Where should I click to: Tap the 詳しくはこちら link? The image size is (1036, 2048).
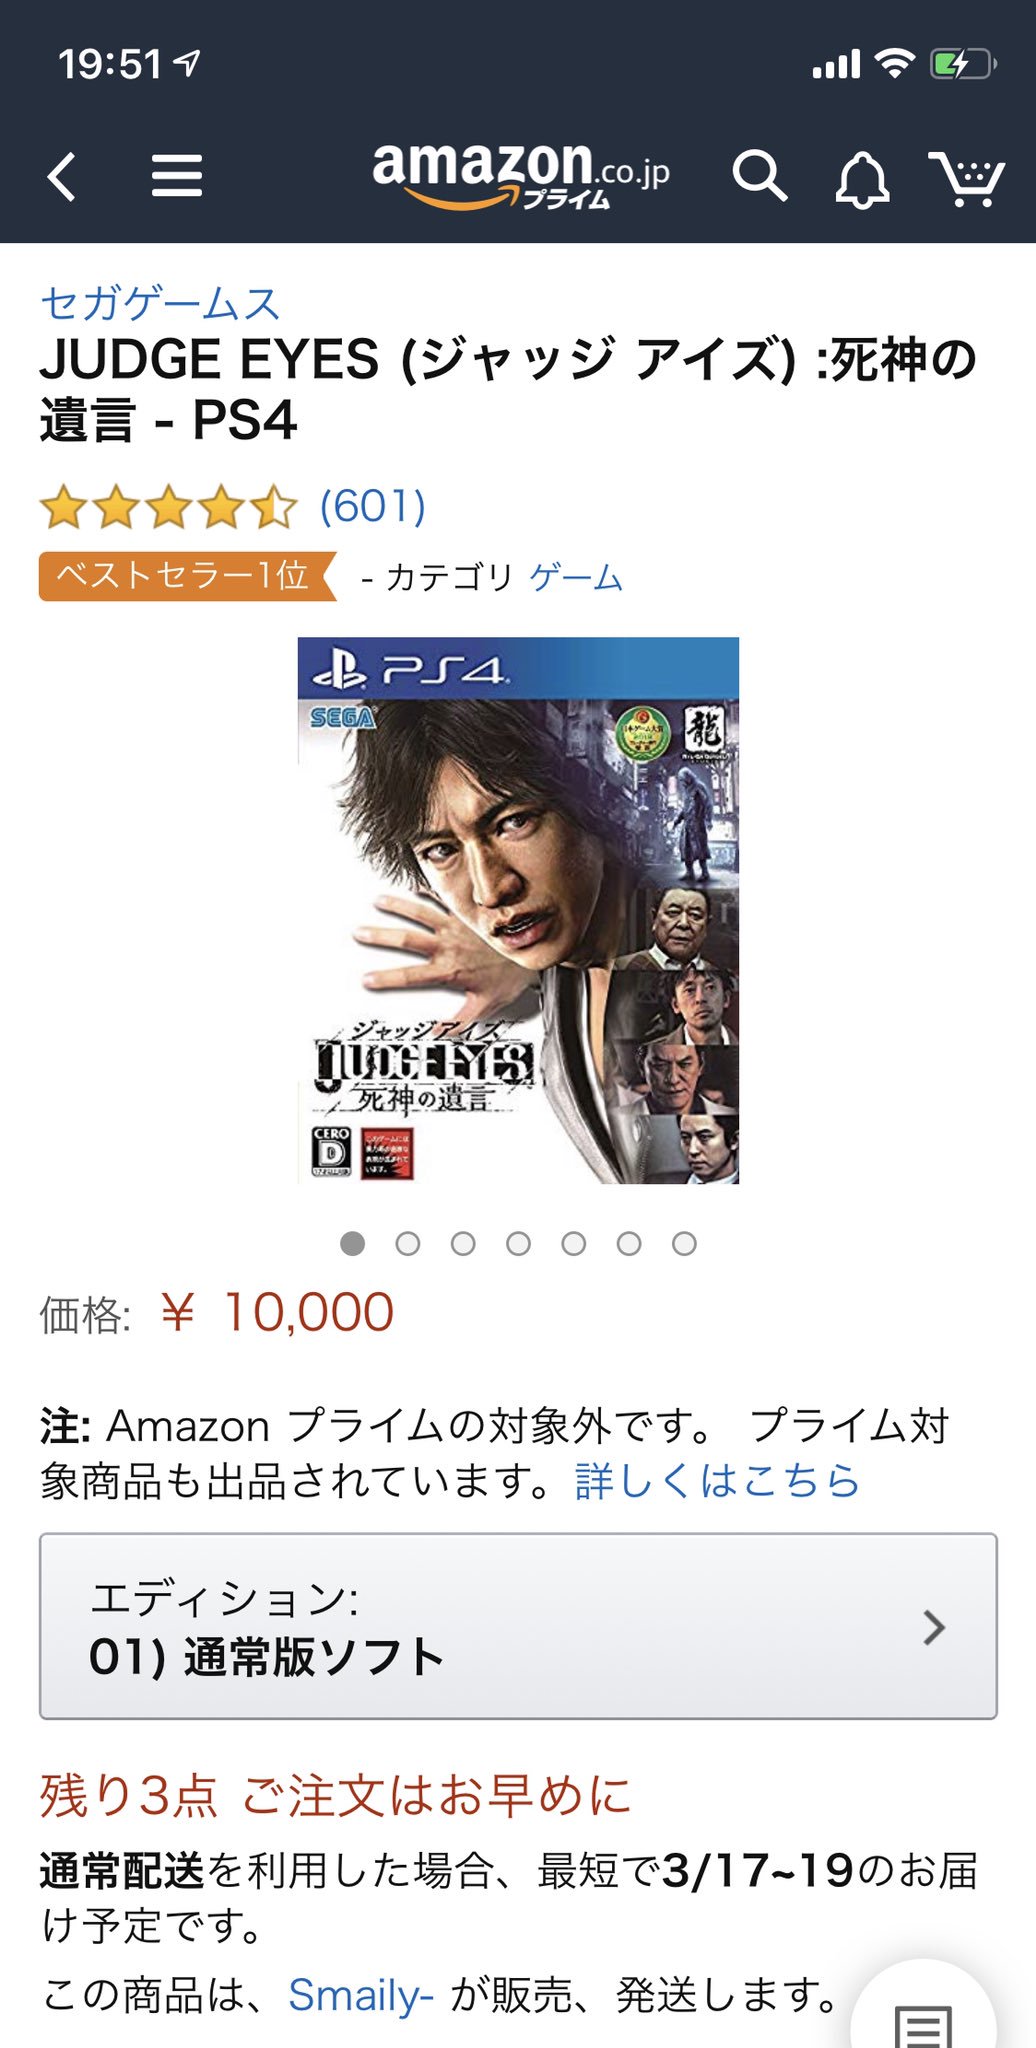pos(717,1481)
